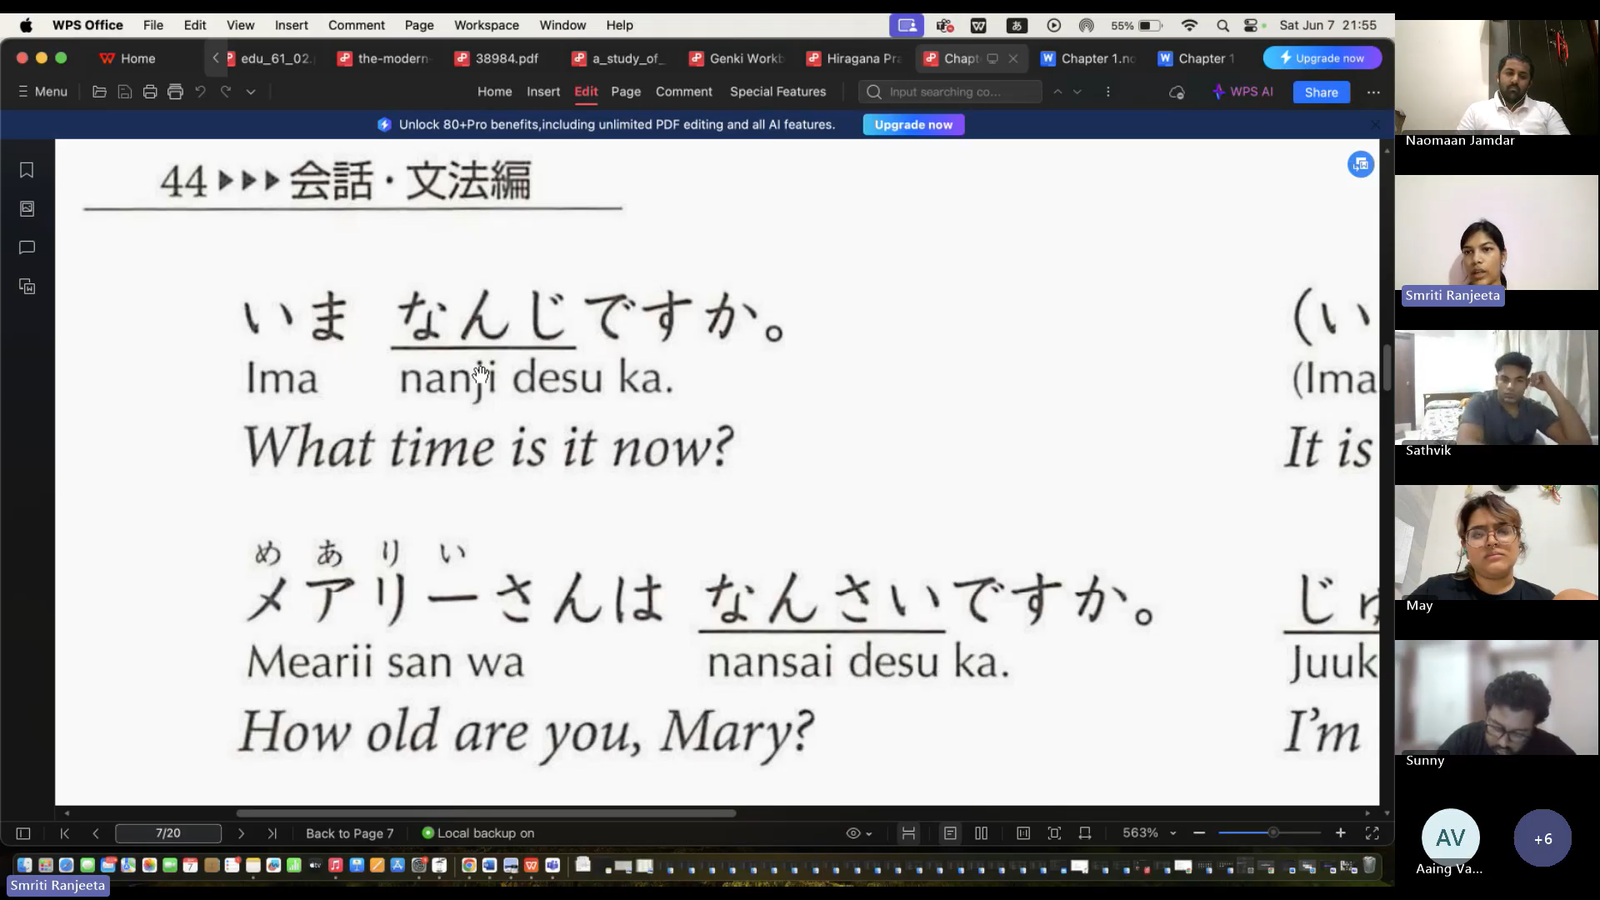Expand the quick access toolbar dropdown
This screenshot has width=1600, height=900.
pyautogui.click(x=251, y=92)
